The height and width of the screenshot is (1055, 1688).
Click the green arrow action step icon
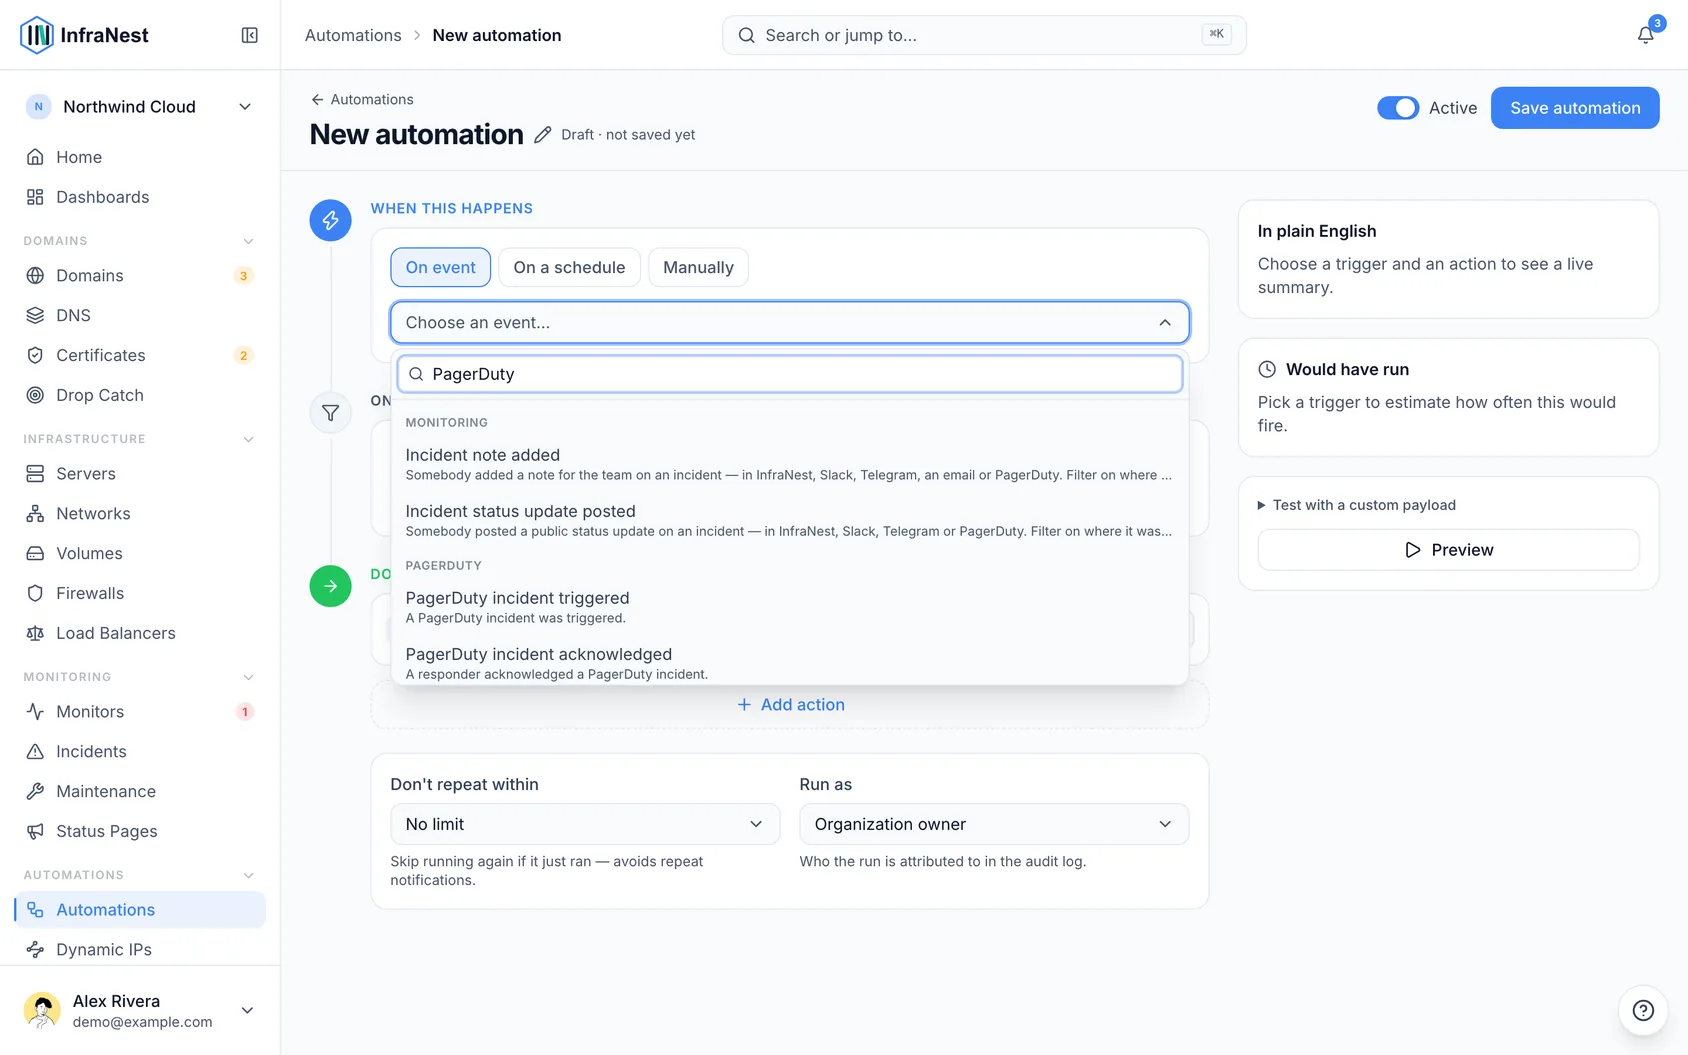330,586
